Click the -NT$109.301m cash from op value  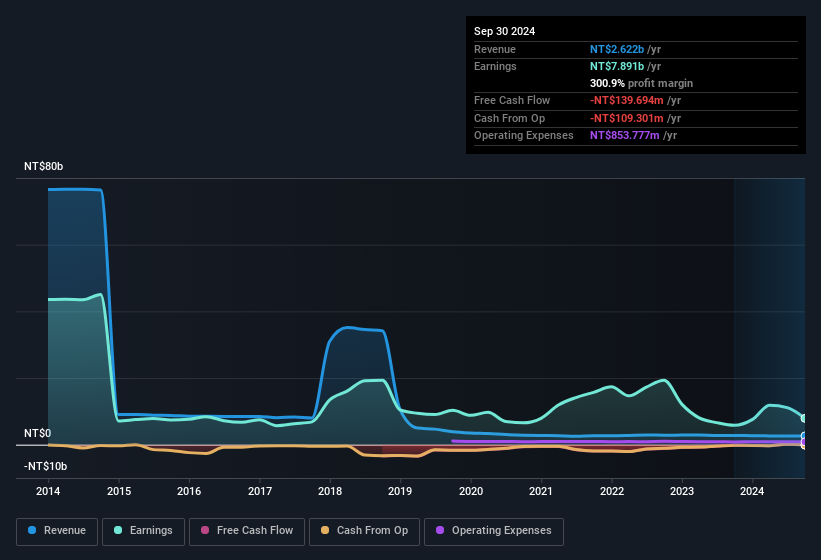point(627,118)
